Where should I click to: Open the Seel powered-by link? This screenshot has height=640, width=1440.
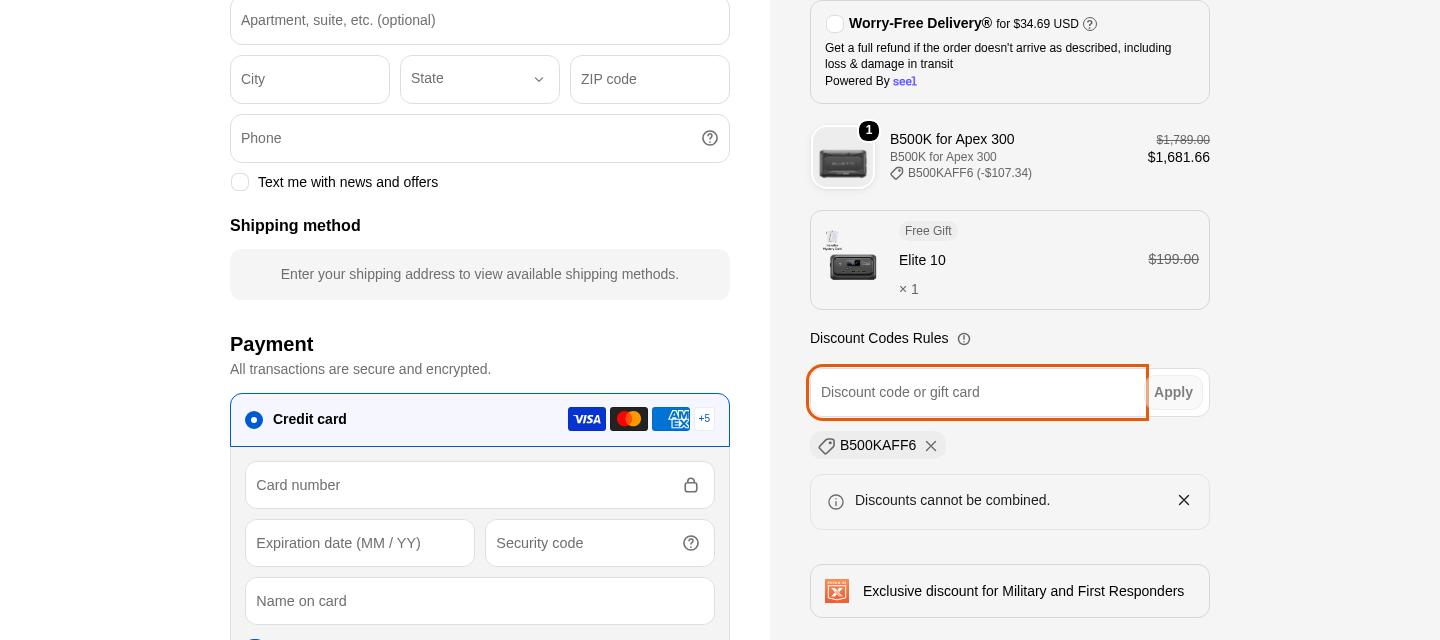(905, 81)
